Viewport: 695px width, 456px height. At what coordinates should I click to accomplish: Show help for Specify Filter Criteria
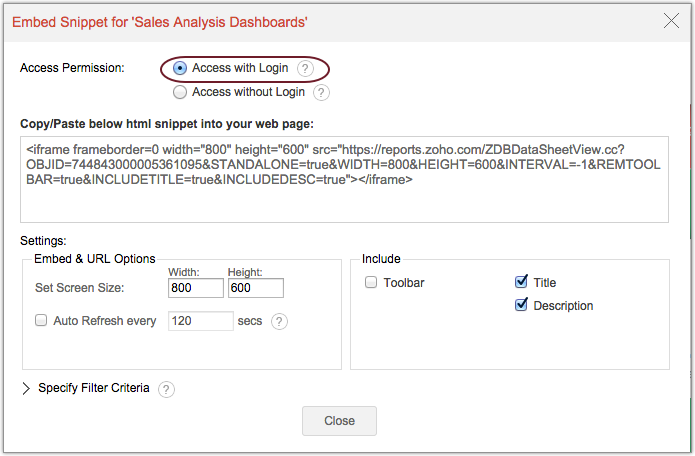167,389
